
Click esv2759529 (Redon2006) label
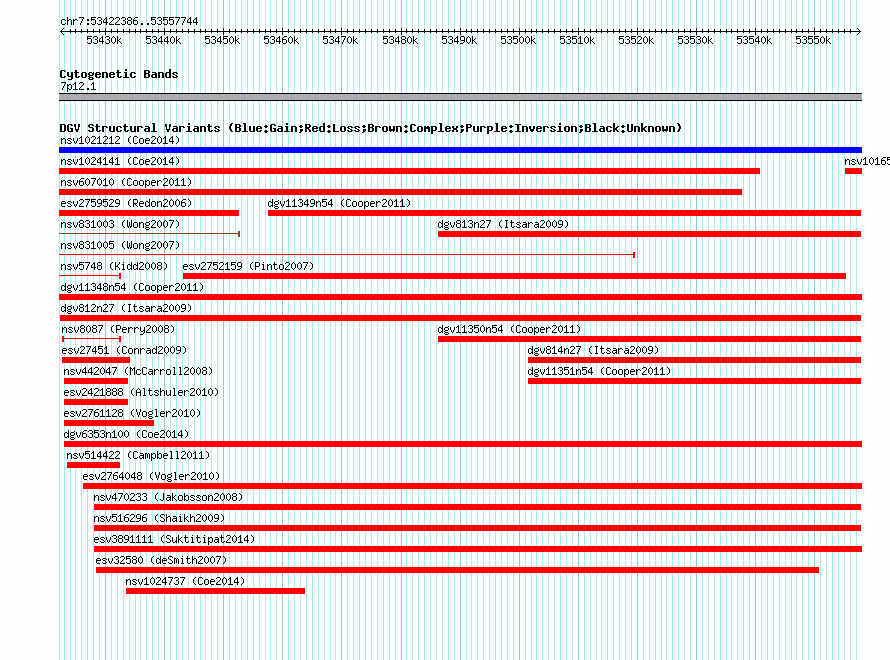tap(126, 203)
